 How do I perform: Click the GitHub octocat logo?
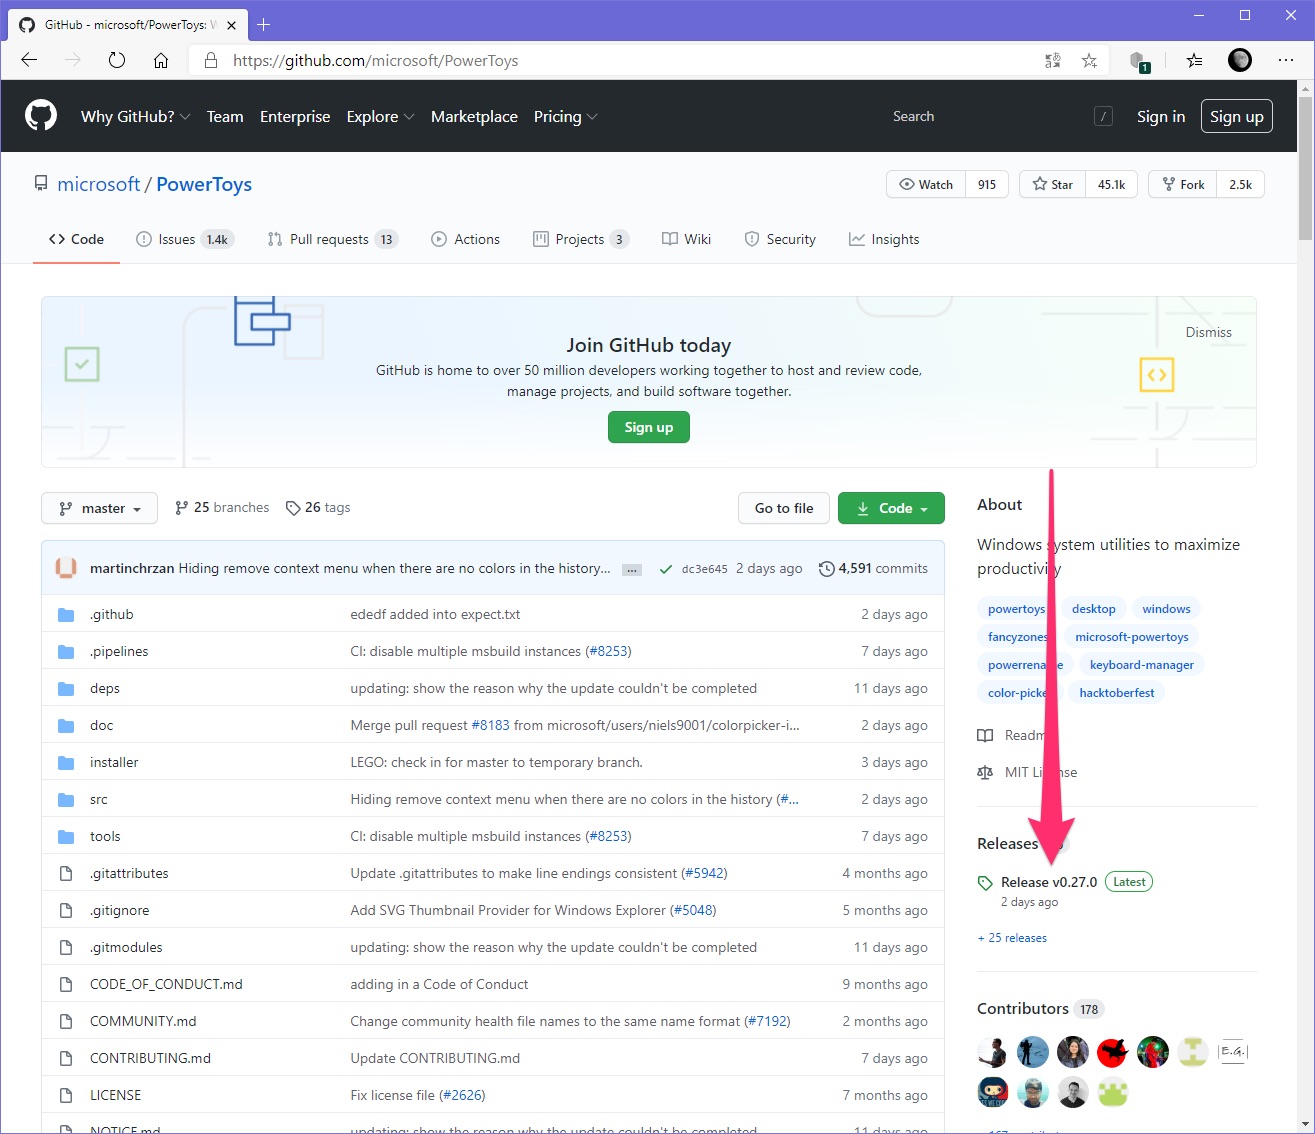[41, 116]
